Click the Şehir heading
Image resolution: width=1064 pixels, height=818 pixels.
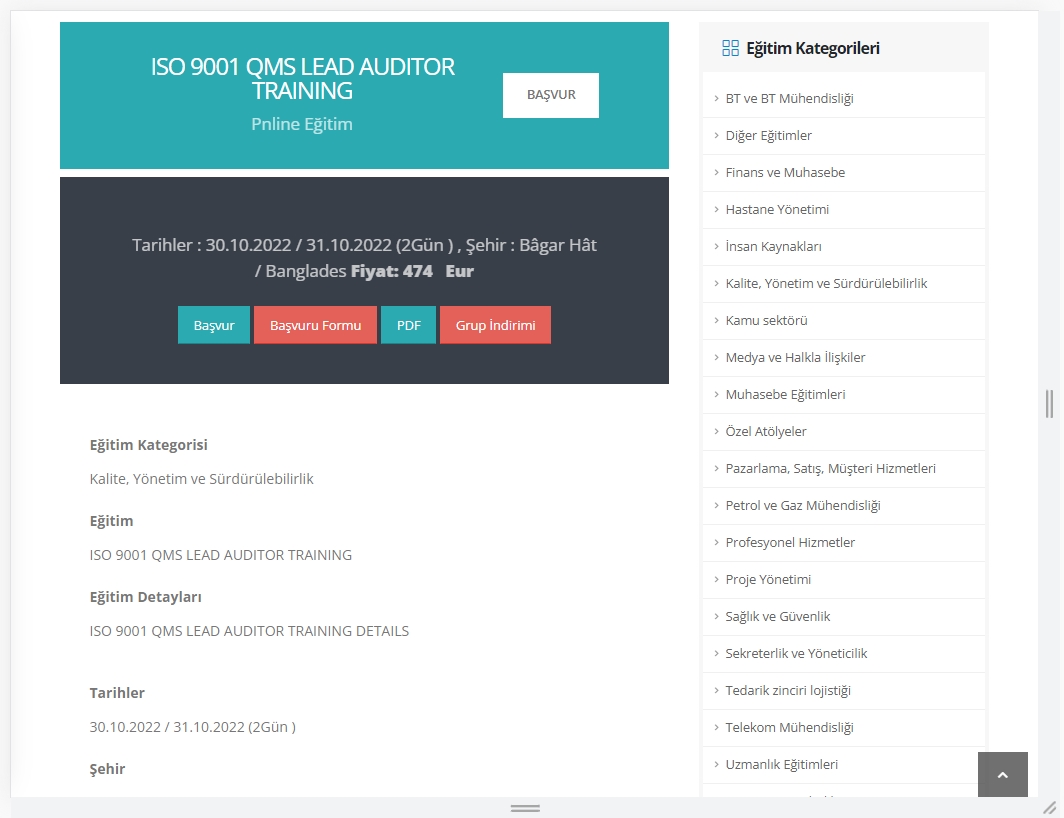pyautogui.click(x=107, y=769)
